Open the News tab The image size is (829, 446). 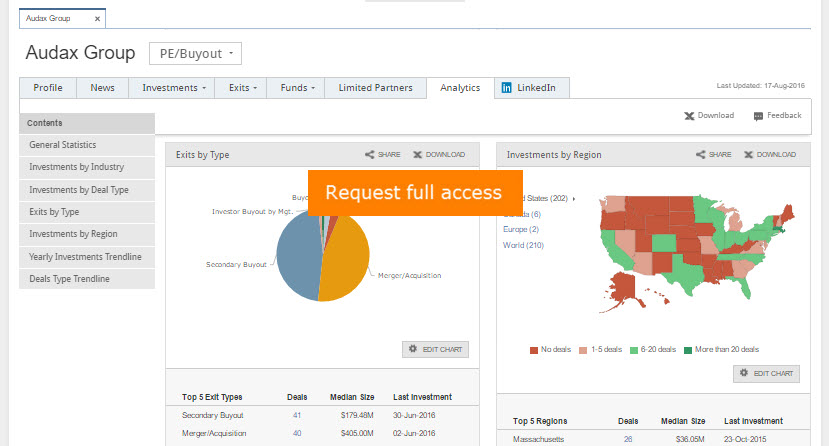(x=103, y=88)
